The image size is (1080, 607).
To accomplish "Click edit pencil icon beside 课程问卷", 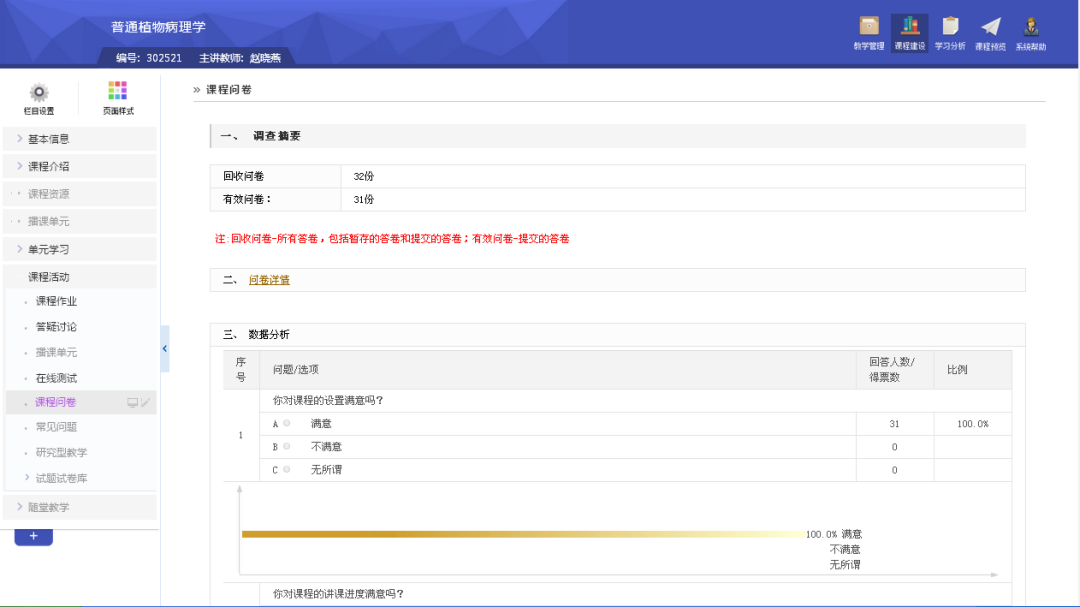I will [146, 403].
